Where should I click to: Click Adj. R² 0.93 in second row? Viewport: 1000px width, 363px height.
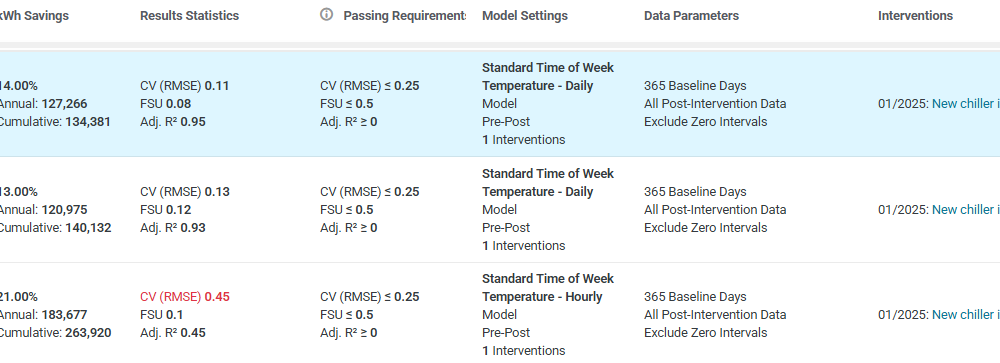coord(173,227)
